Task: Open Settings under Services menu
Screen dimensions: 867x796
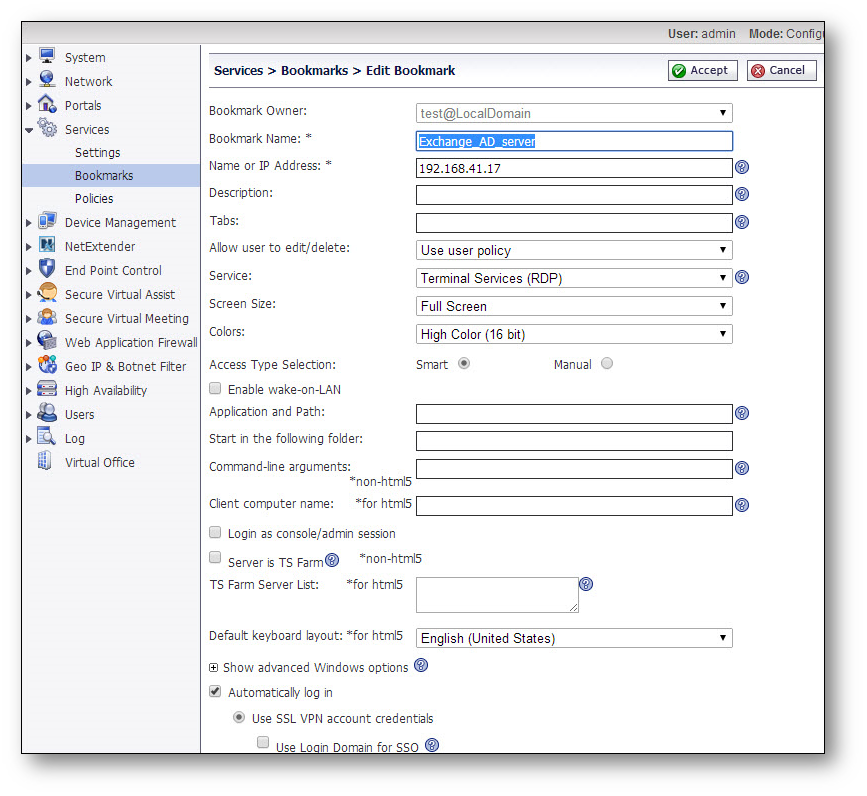Action: click(x=97, y=153)
